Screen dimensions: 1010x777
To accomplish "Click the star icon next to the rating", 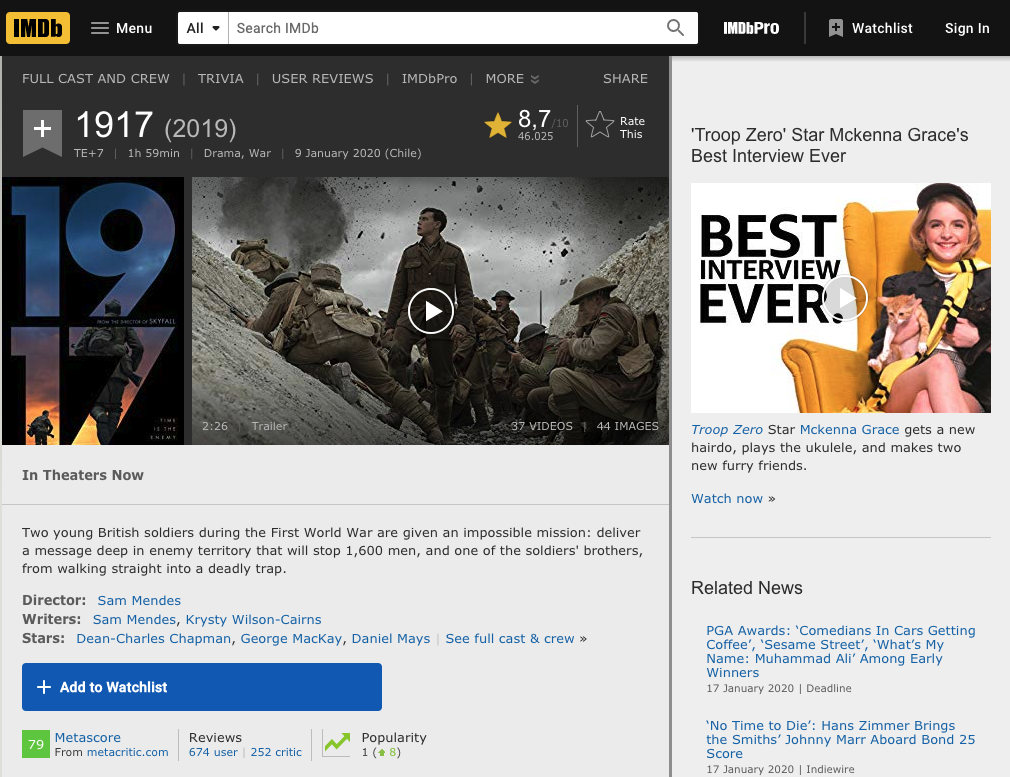I will pyautogui.click(x=497, y=122).
